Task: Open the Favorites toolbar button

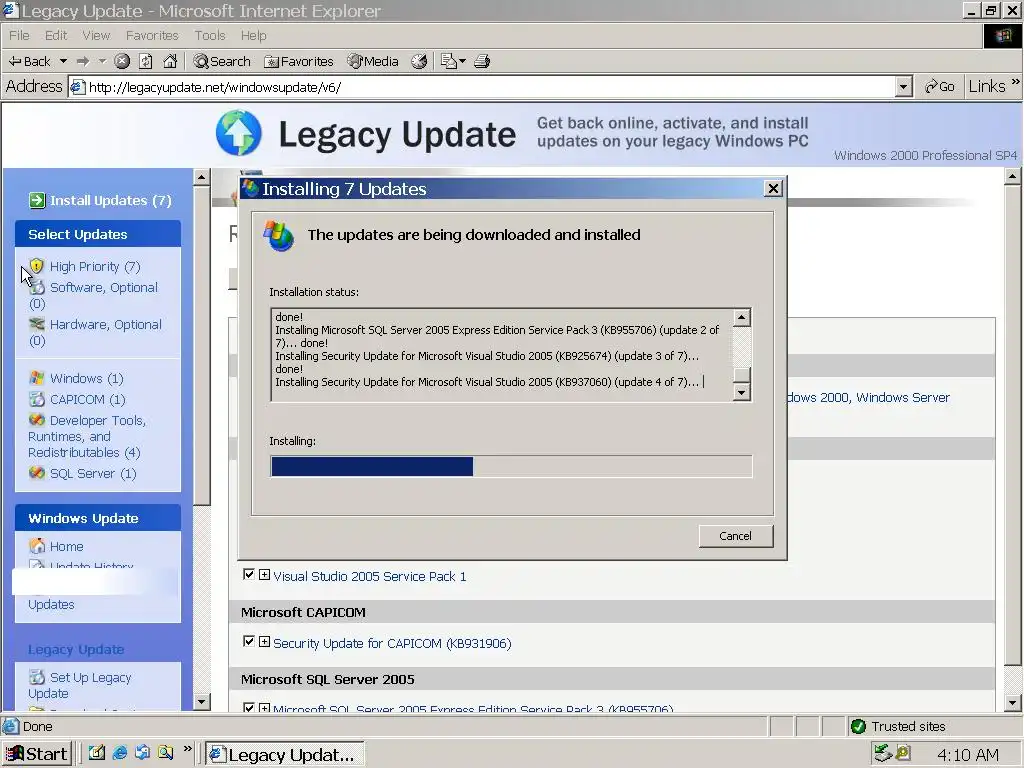Action: click(x=299, y=61)
